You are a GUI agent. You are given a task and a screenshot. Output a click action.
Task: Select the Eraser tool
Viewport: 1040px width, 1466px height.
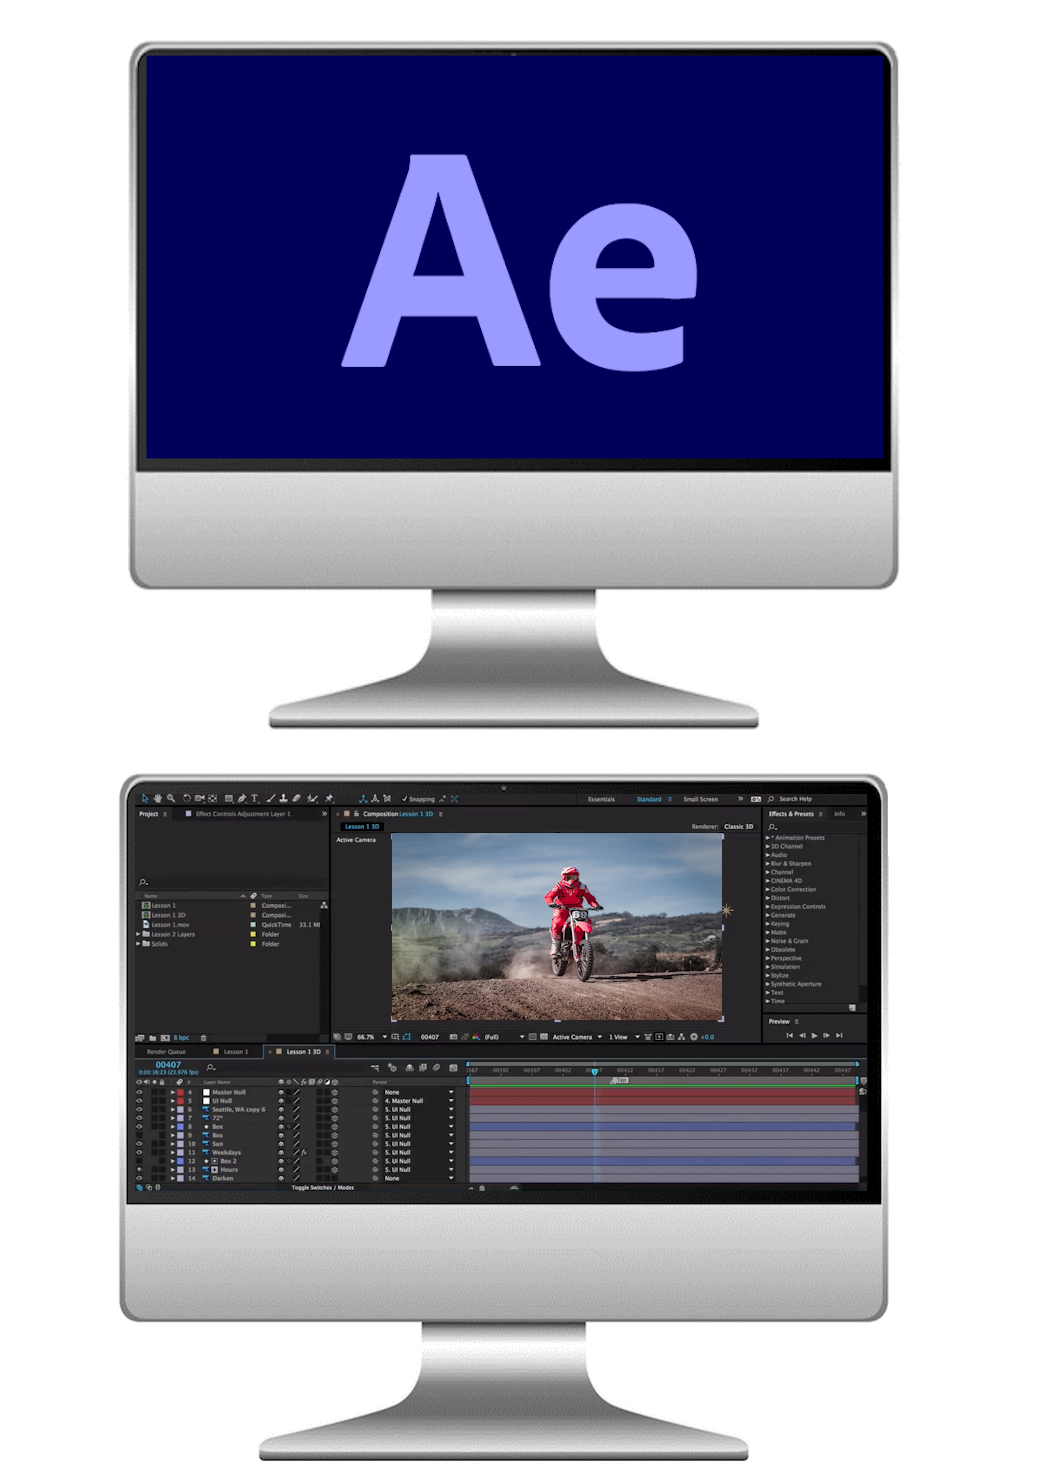tap(296, 798)
